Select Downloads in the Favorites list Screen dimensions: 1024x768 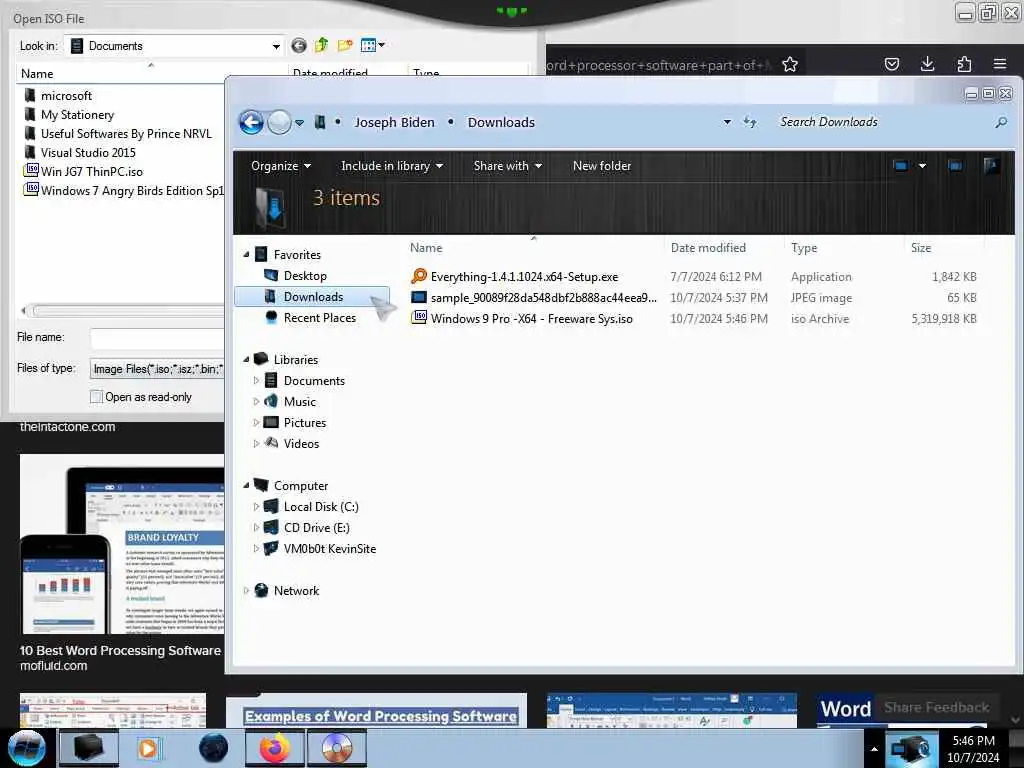(x=312, y=296)
